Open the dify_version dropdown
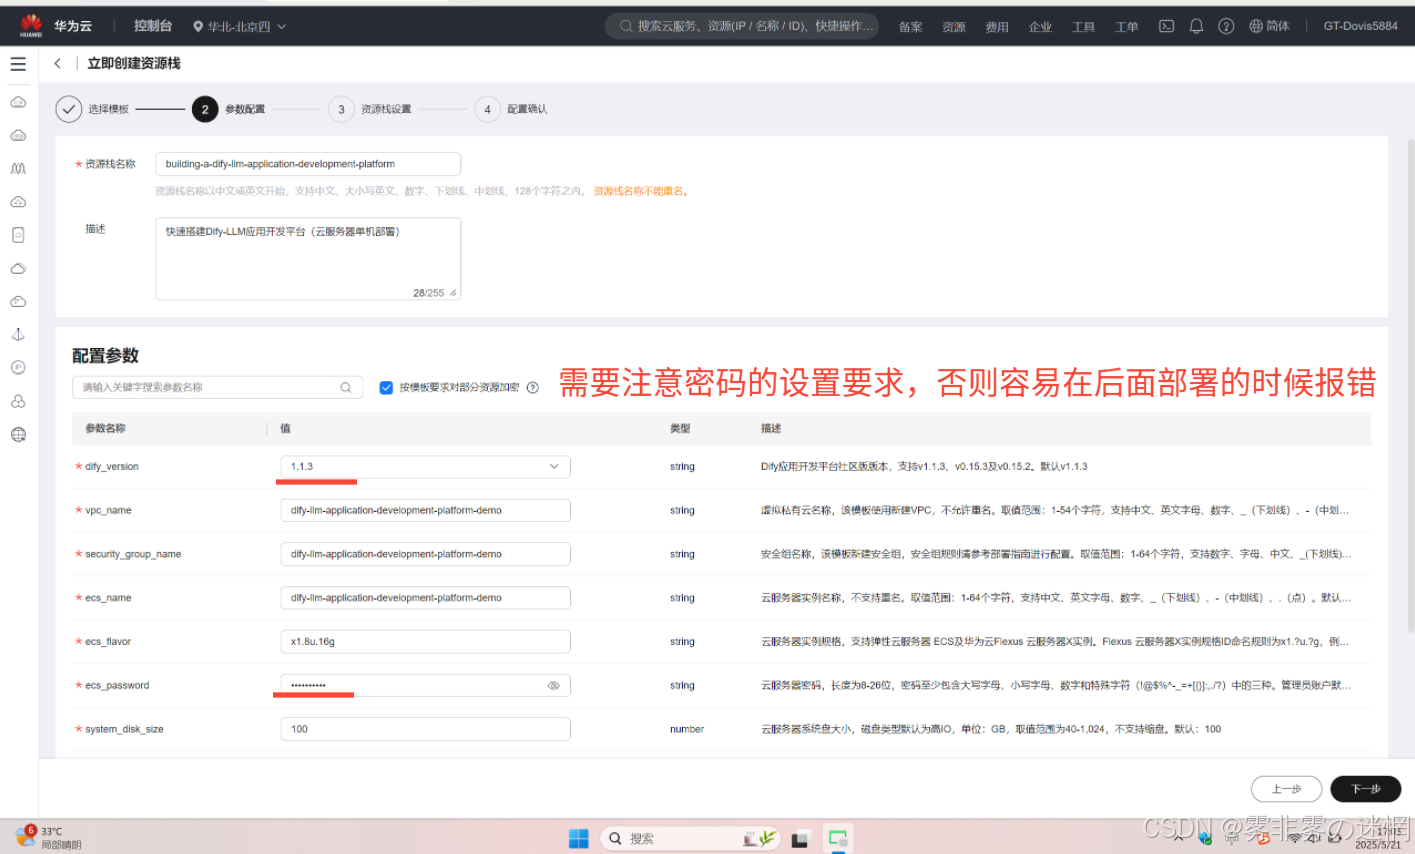Viewport: 1415px width, 854px height. tap(425, 466)
